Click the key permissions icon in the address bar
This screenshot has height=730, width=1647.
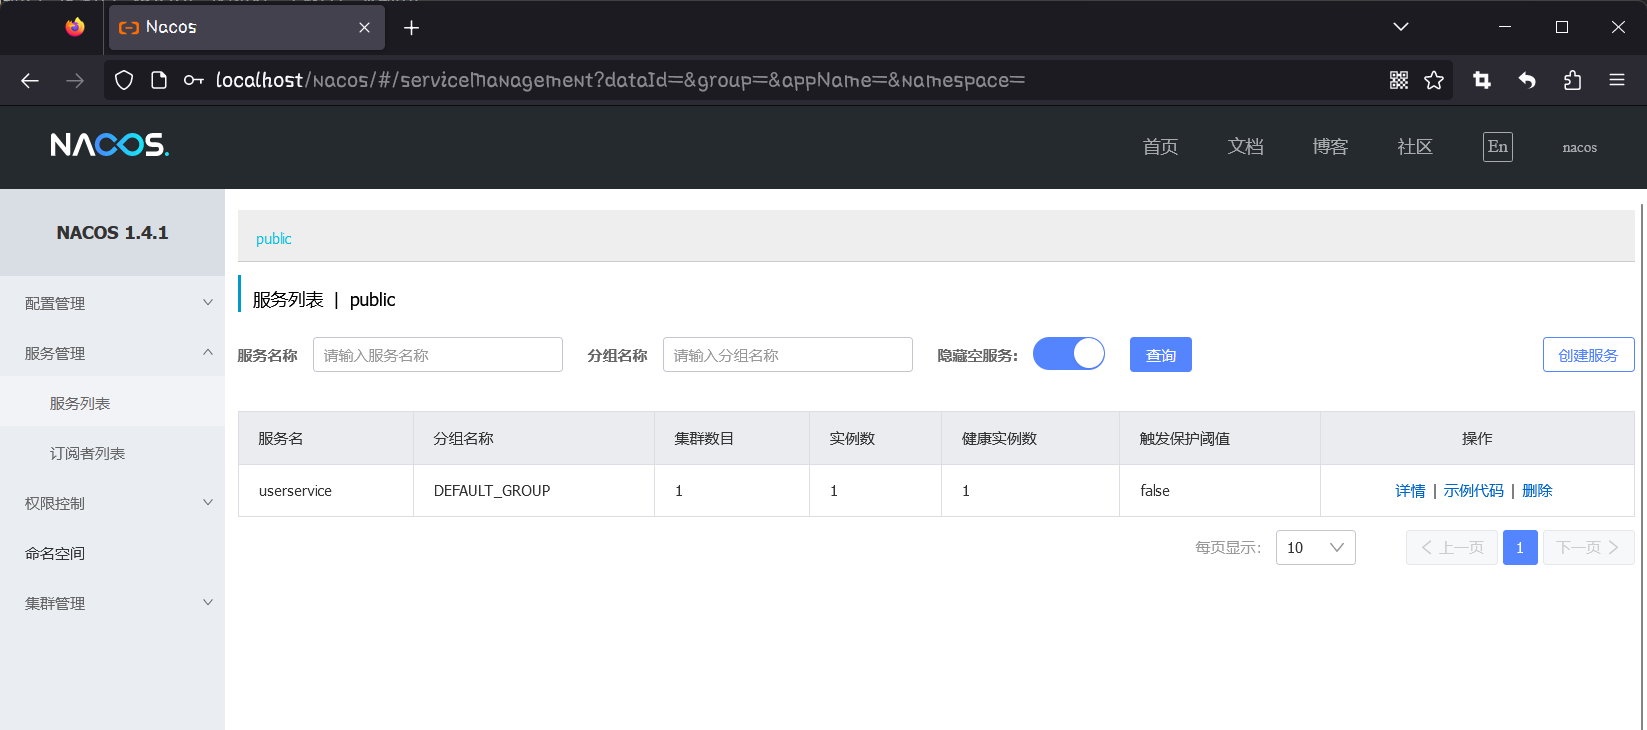194,80
